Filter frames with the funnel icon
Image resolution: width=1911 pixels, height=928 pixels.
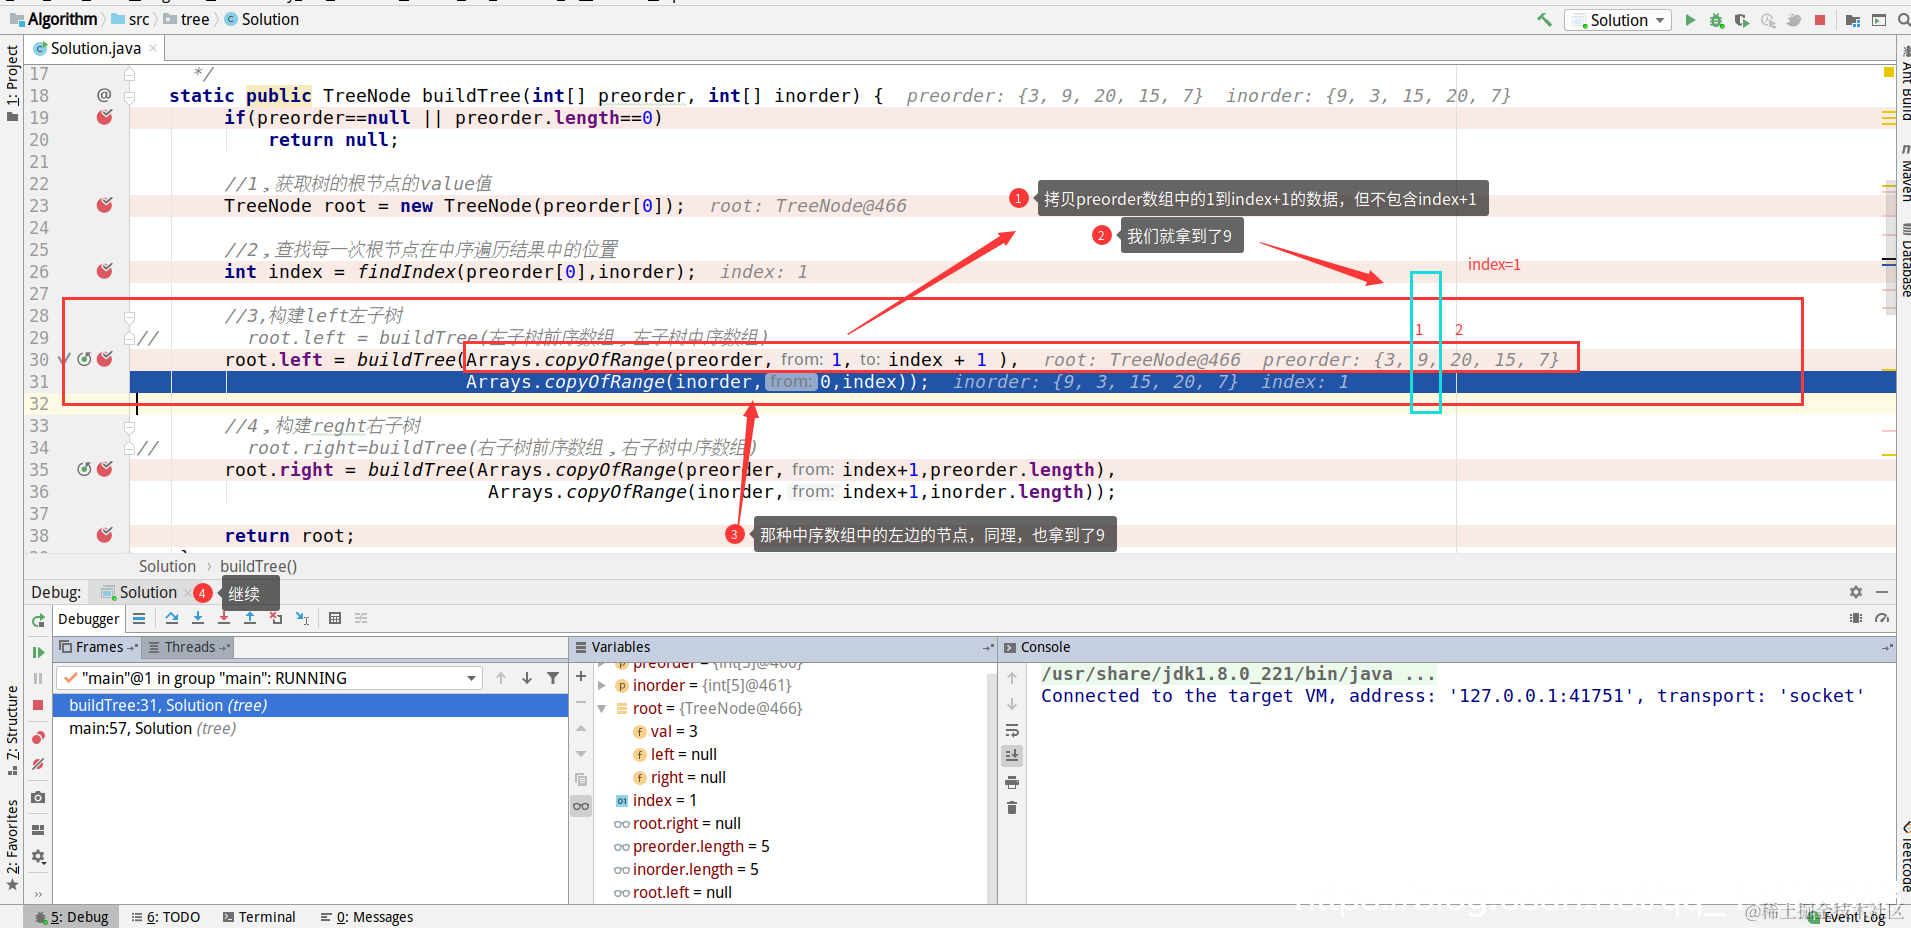[553, 678]
